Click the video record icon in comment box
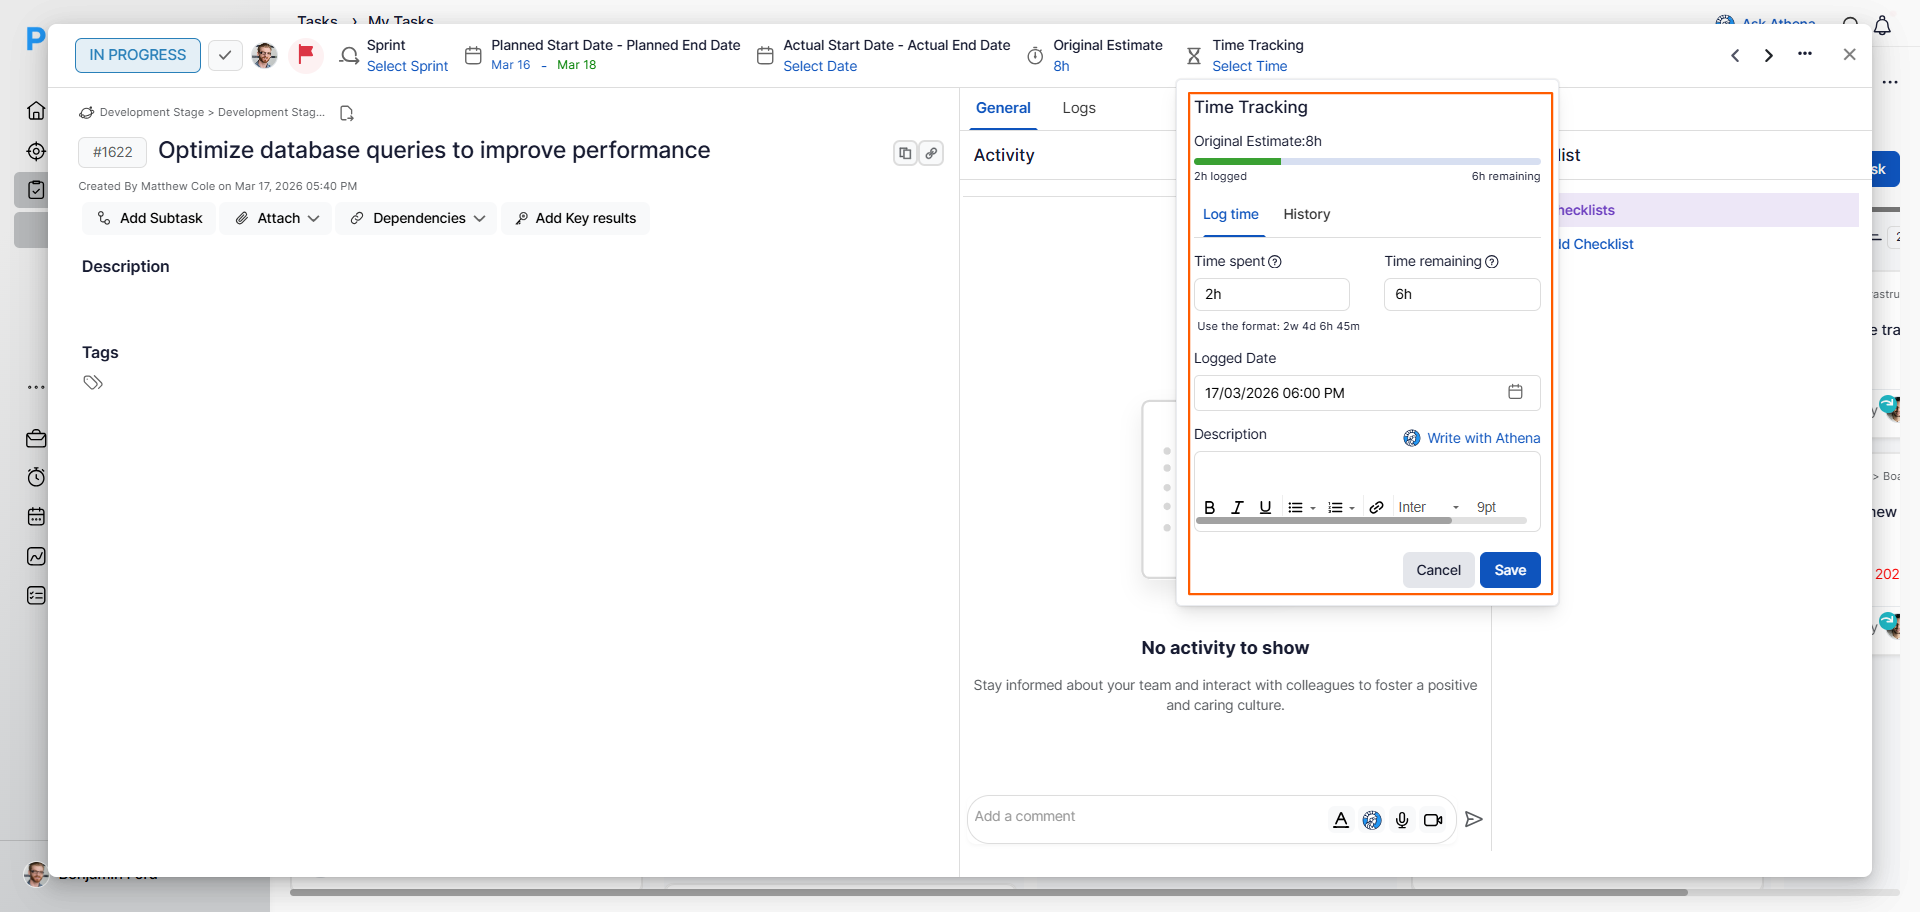The width and height of the screenshot is (1920, 912). (x=1433, y=820)
